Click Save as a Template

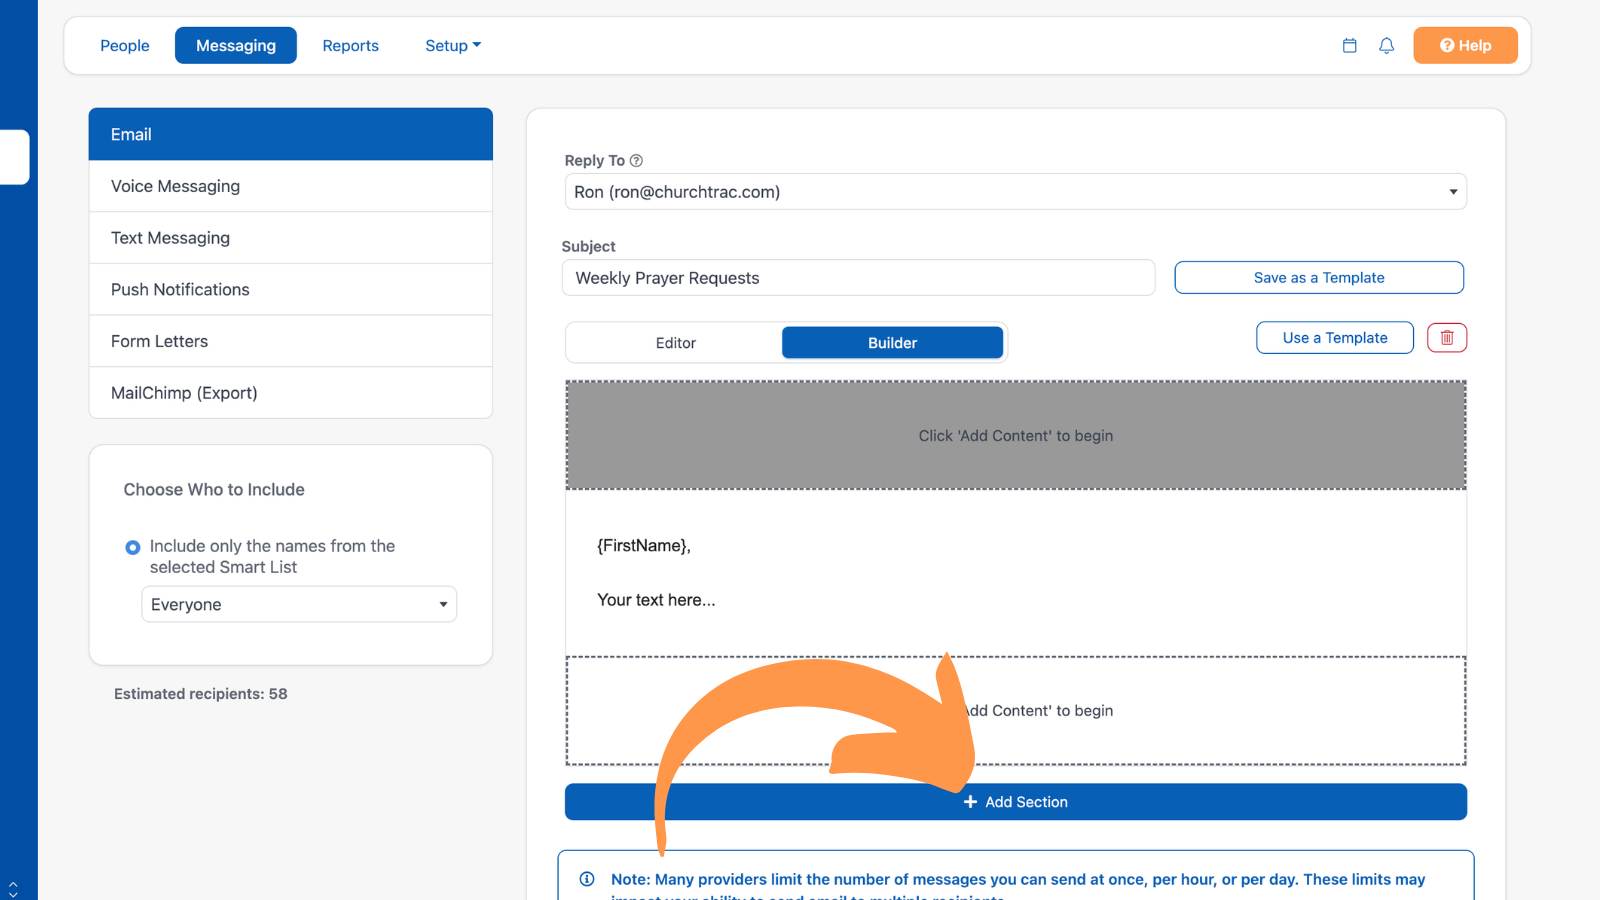coord(1319,278)
